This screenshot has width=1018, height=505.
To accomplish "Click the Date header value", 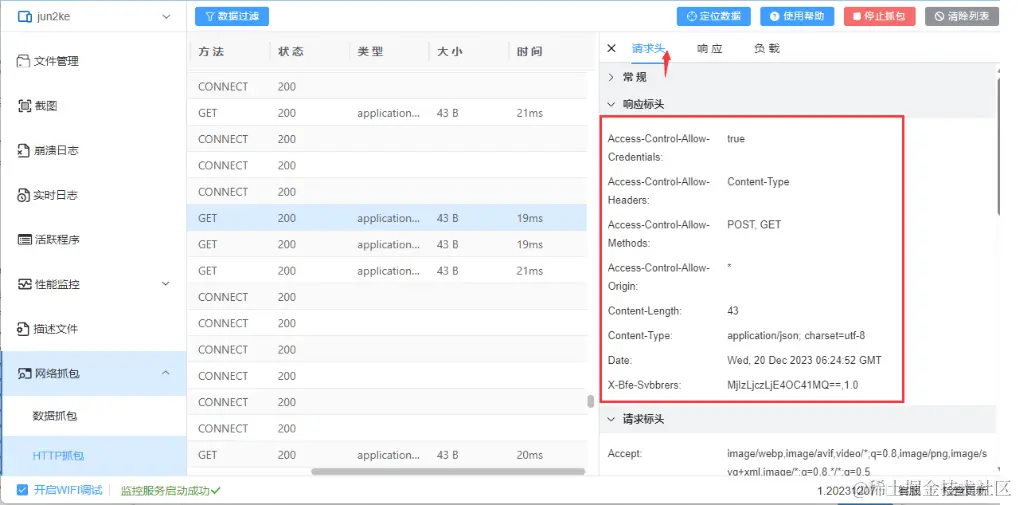I will tap(804, 360).
